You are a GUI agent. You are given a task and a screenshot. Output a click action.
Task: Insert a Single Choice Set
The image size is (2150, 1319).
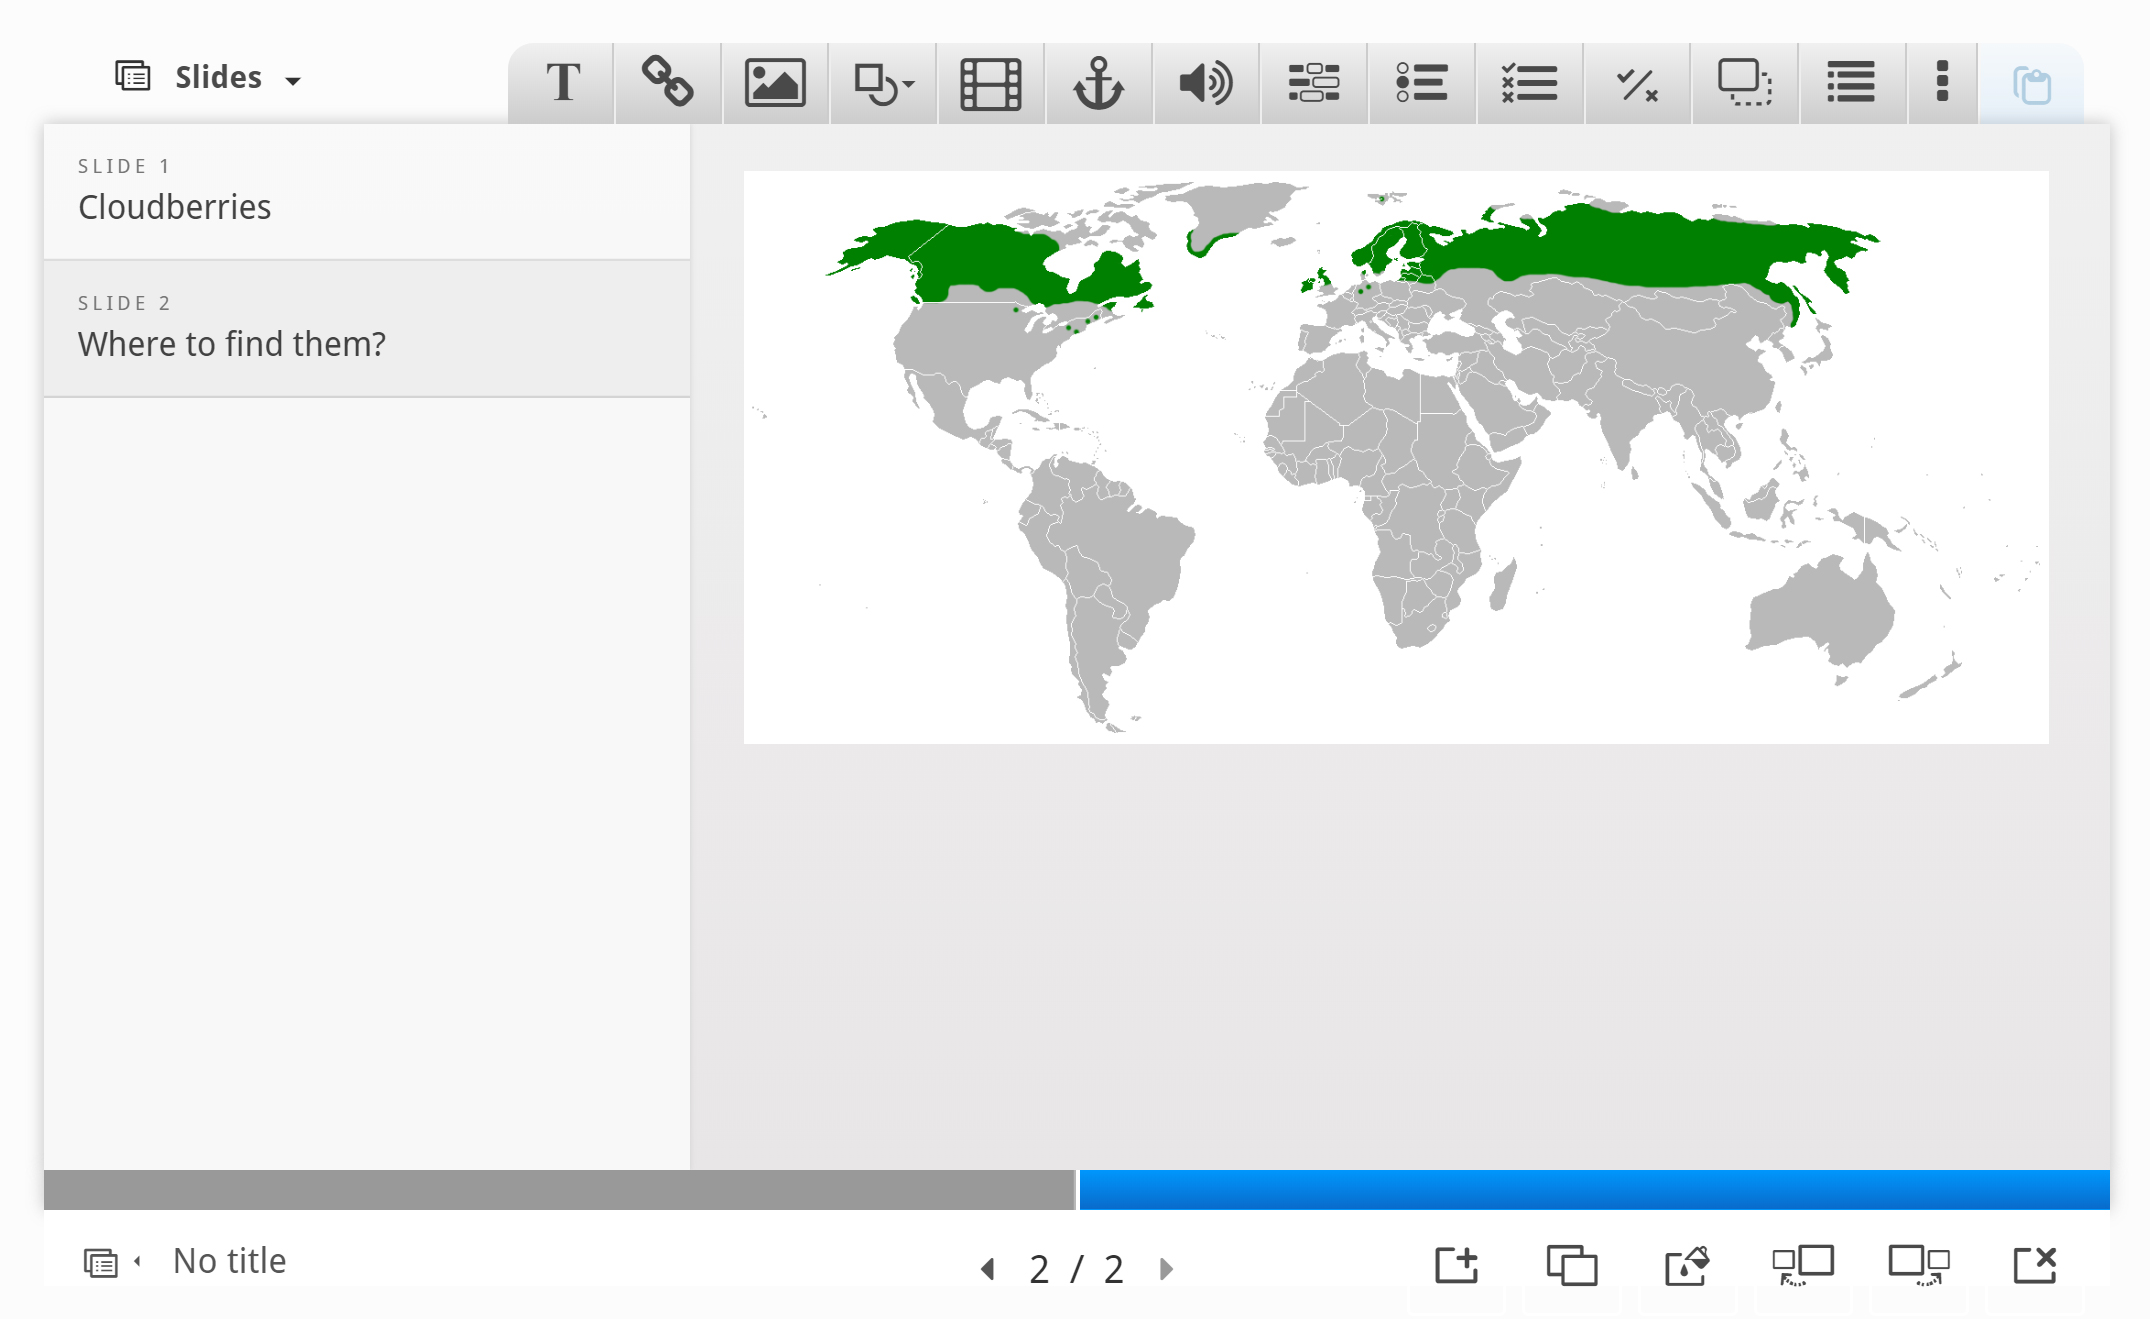(1421, 83)
